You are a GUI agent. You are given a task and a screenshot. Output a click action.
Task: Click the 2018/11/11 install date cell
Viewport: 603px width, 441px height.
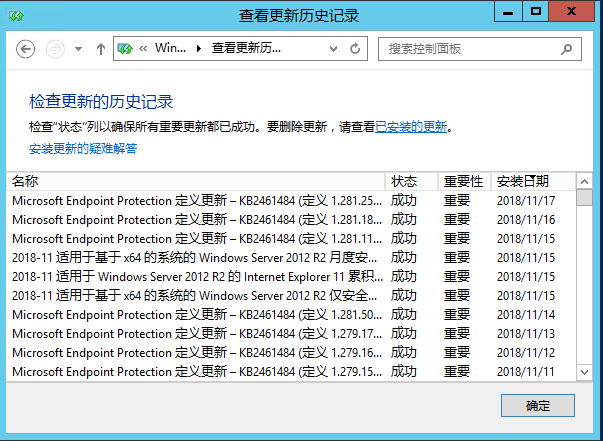(526, 372)
